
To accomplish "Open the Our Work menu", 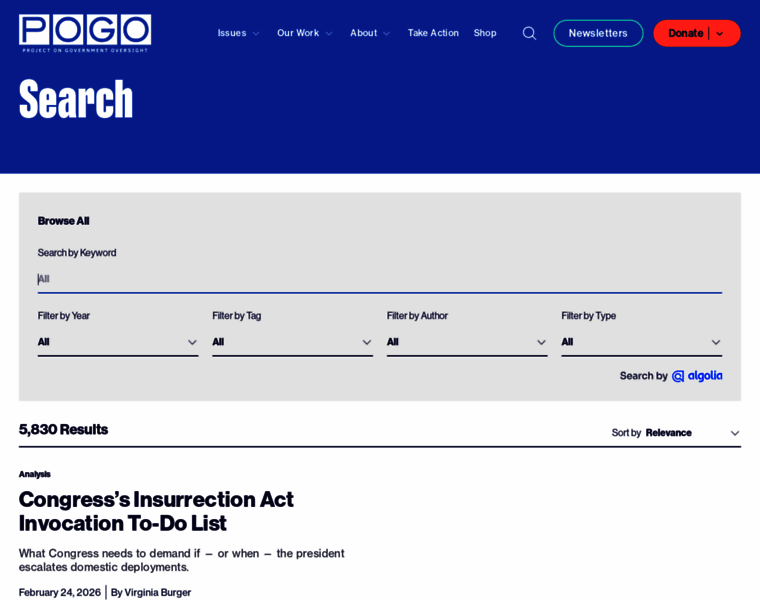I will (x=304, y=33).
